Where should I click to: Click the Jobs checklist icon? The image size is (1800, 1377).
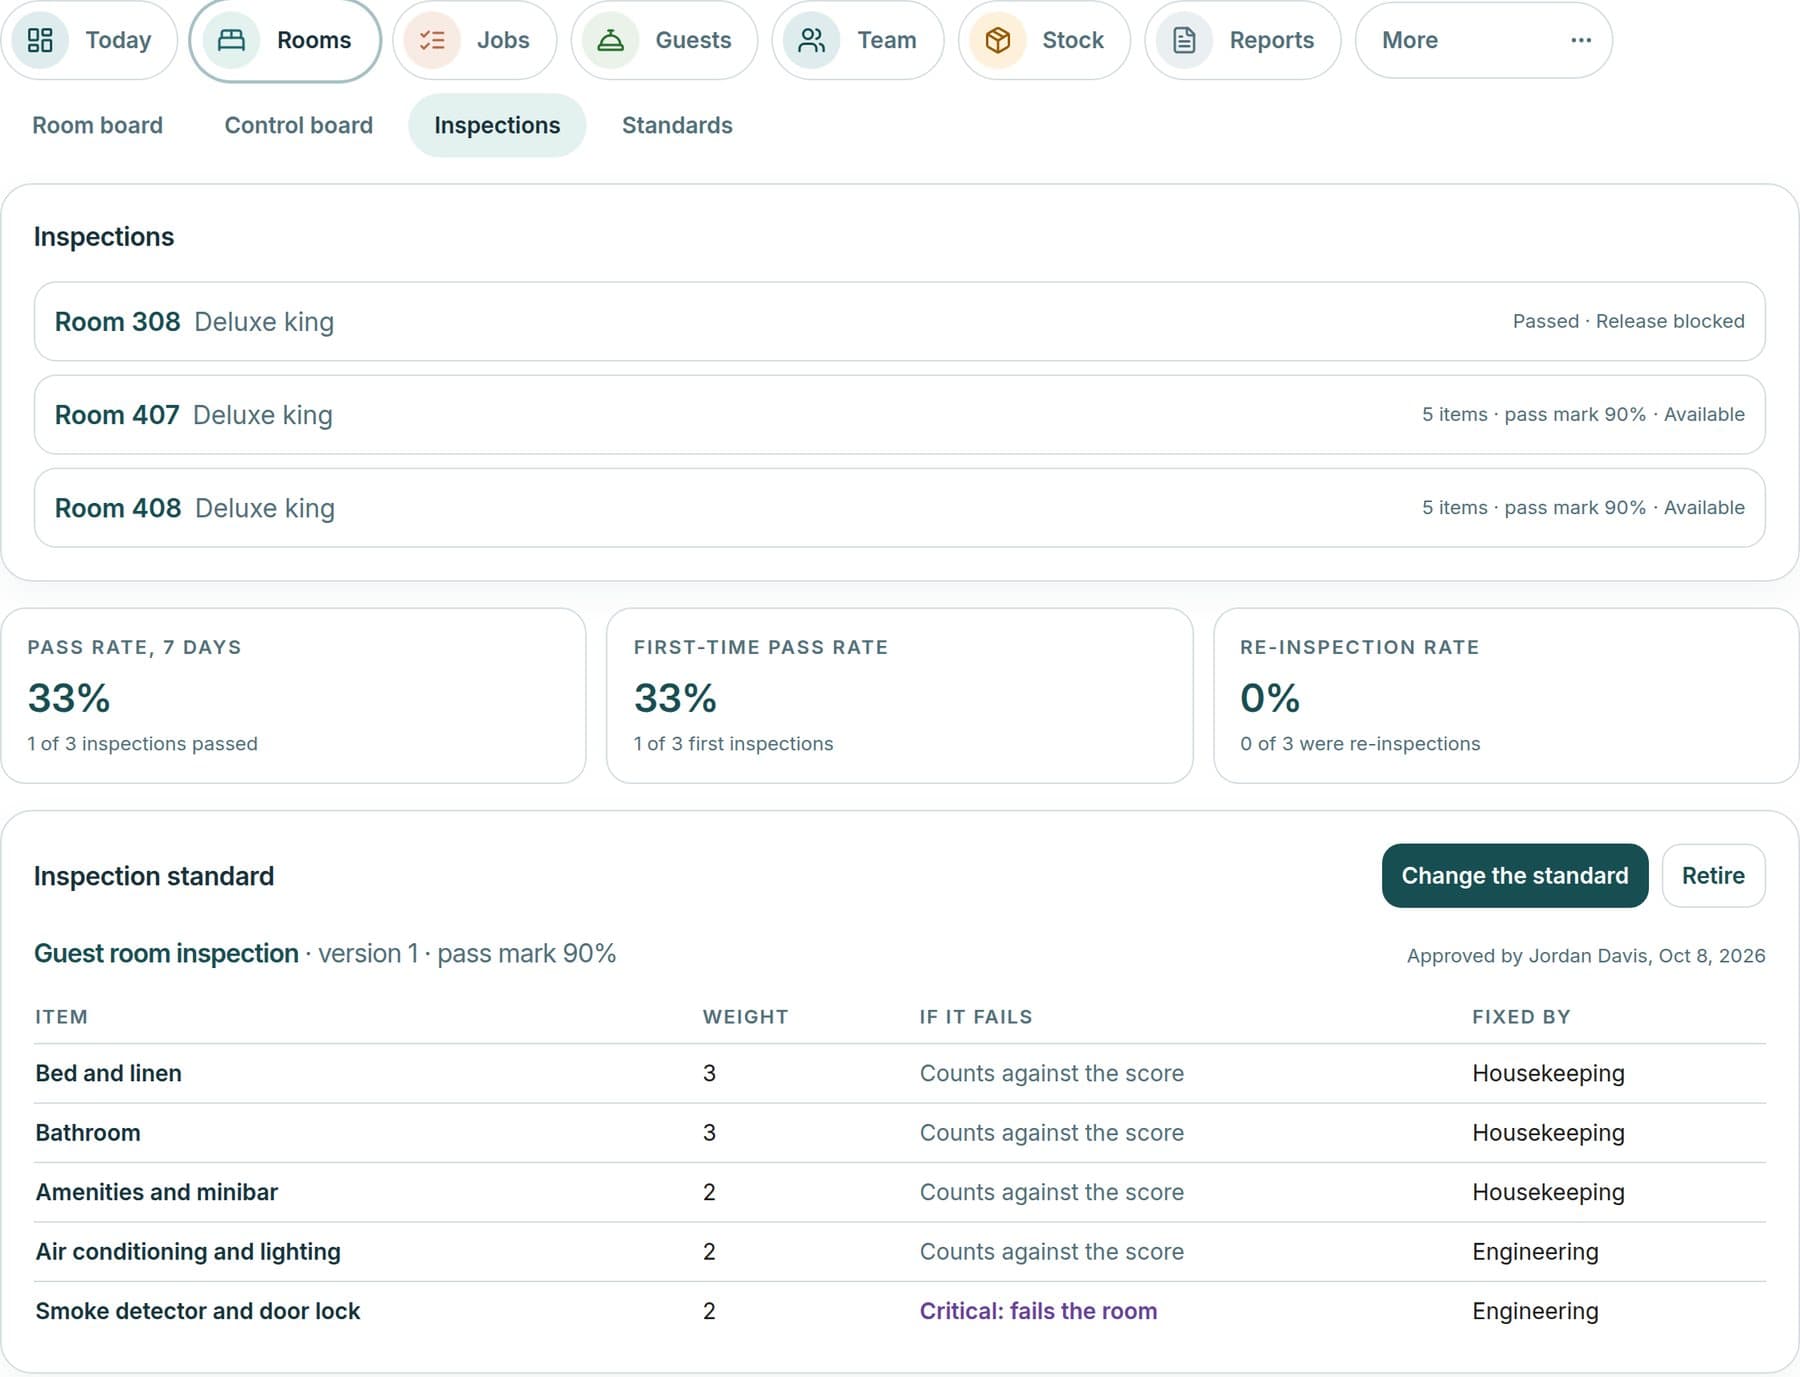(x=432, y=40)
